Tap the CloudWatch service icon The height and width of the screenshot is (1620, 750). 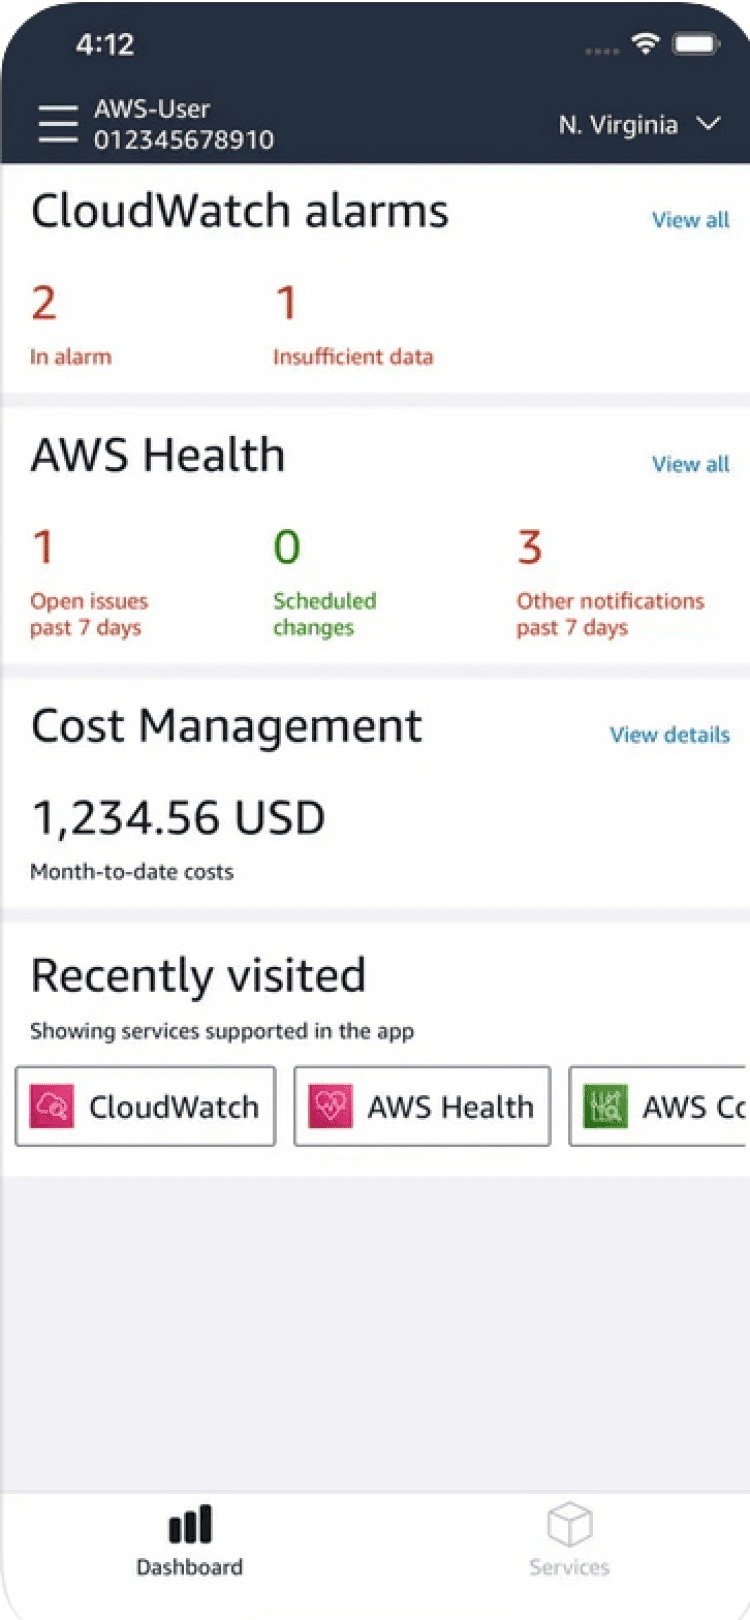(x=52, y=1107)
